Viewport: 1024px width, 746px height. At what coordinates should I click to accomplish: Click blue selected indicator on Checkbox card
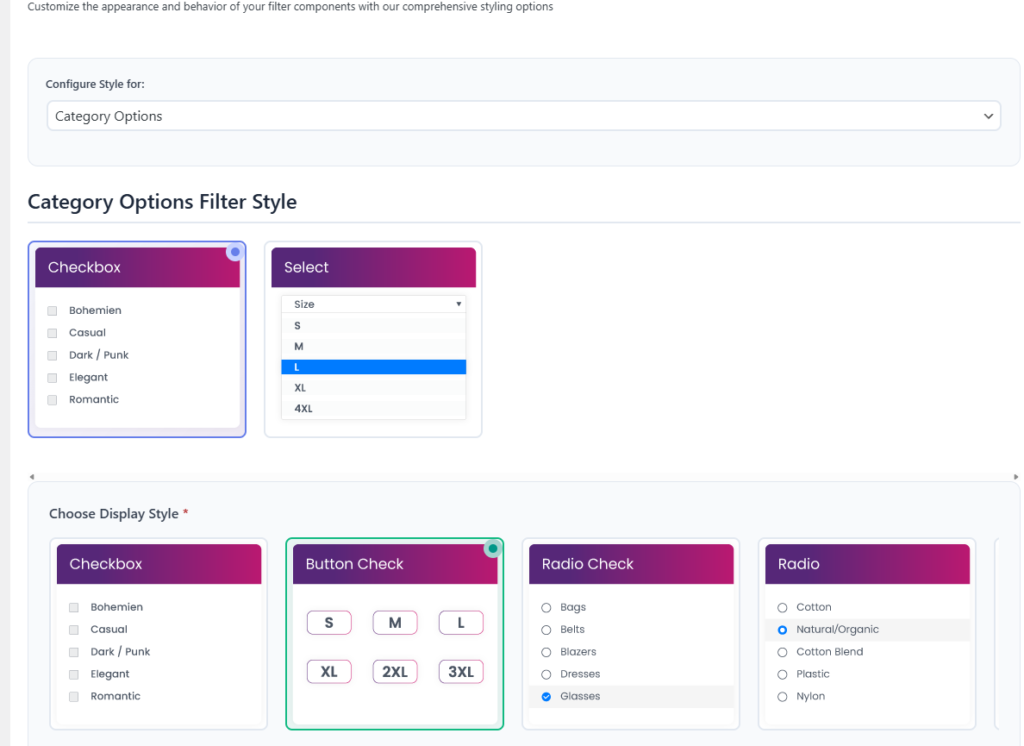pos(235,252)
